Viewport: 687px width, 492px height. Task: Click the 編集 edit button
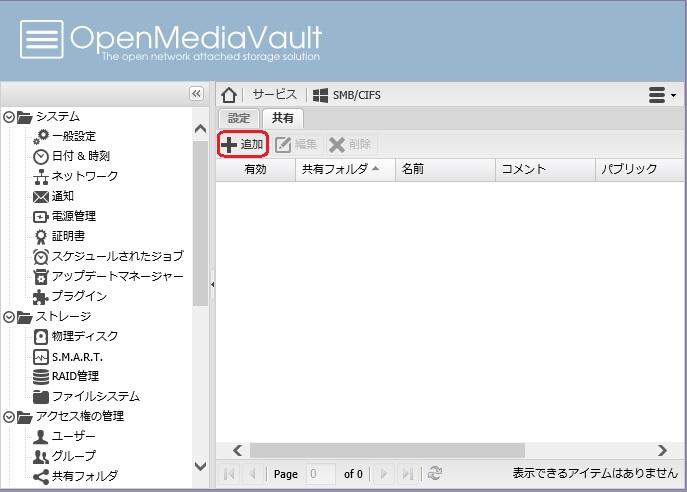[297, 144]
